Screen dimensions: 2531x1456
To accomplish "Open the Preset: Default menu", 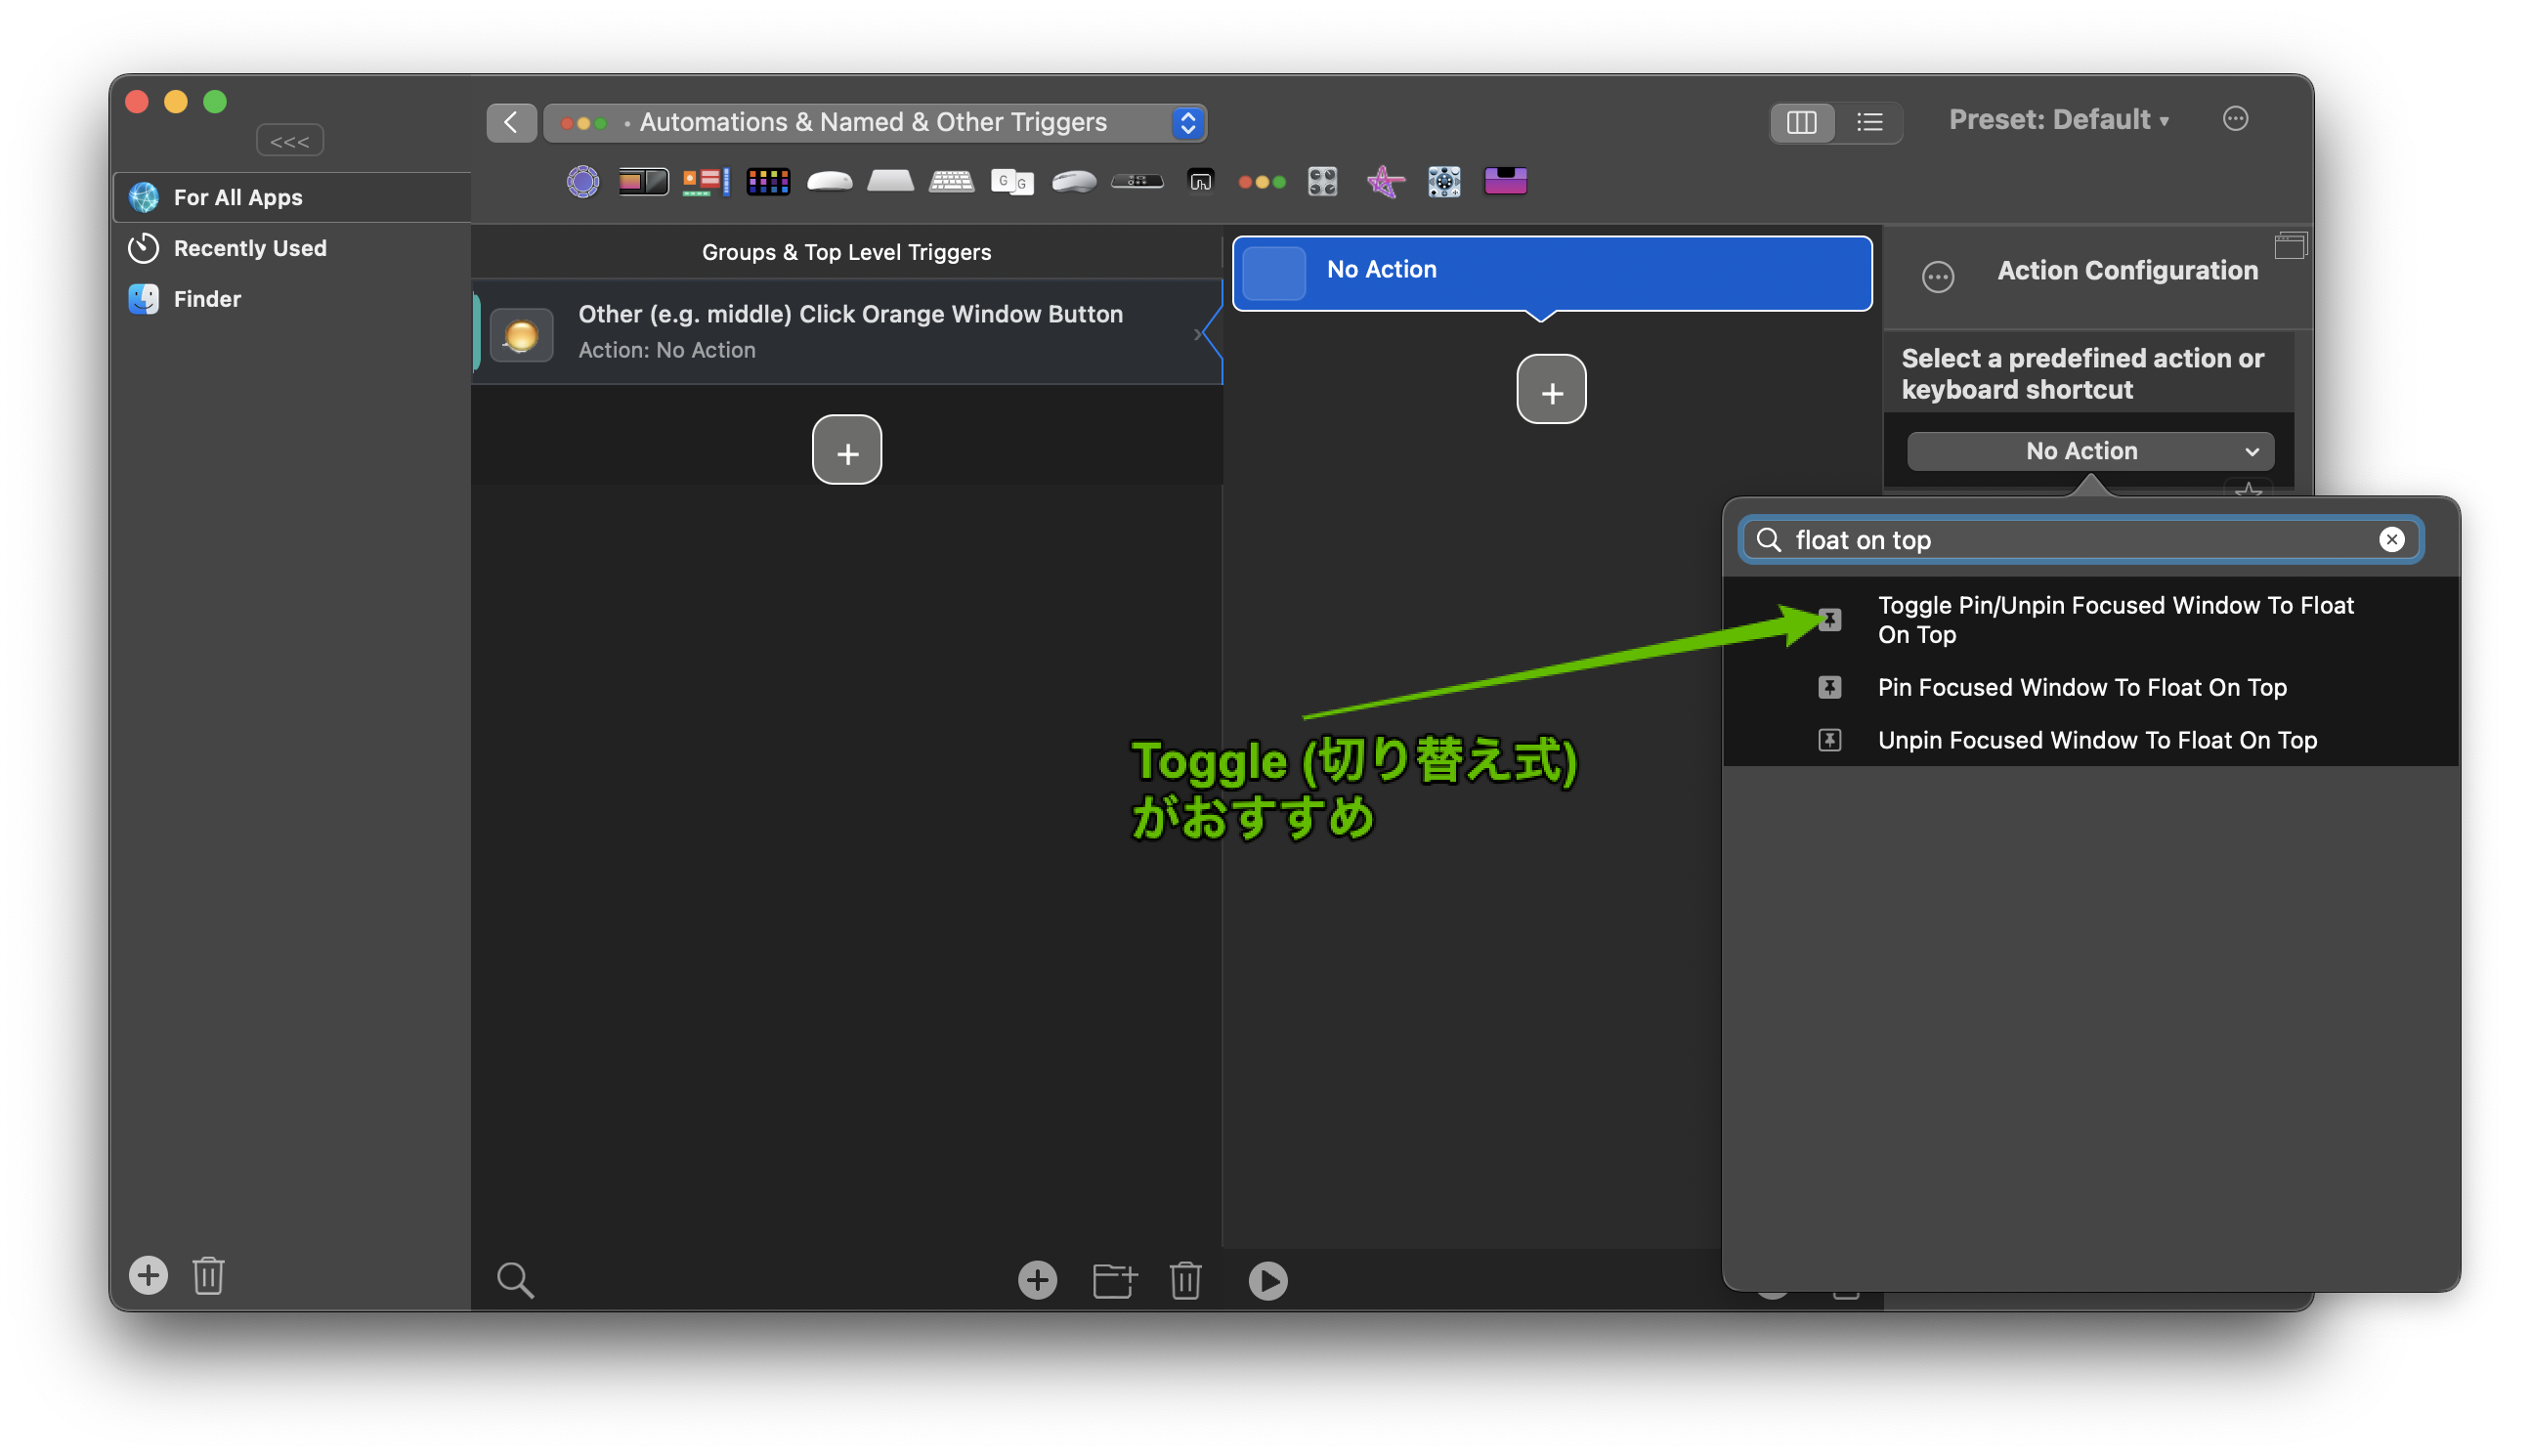I will [2058, 120].
